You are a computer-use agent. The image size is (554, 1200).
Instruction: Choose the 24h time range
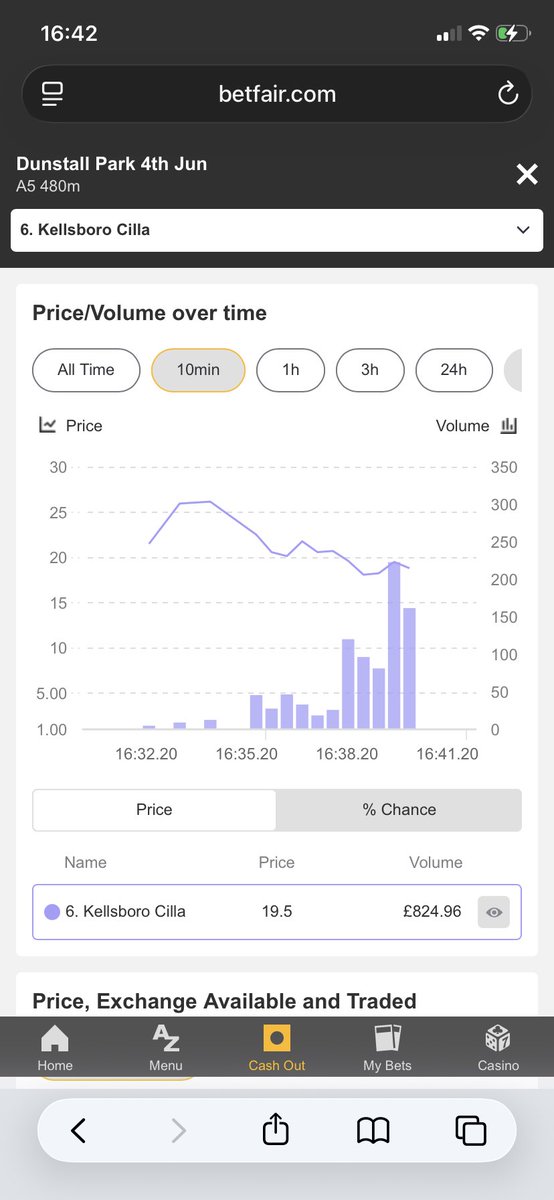pyautogui.click(x=454, y=370)
